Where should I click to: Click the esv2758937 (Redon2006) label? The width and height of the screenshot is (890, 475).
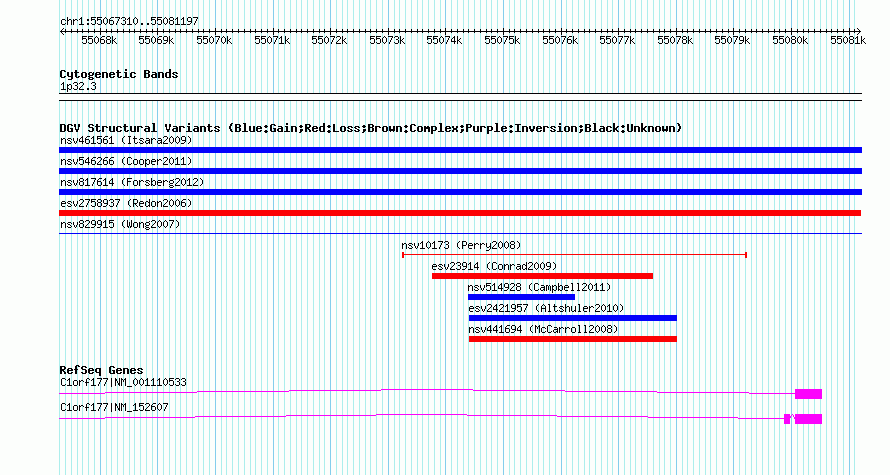pyautogui.click(x=126, y=203)
